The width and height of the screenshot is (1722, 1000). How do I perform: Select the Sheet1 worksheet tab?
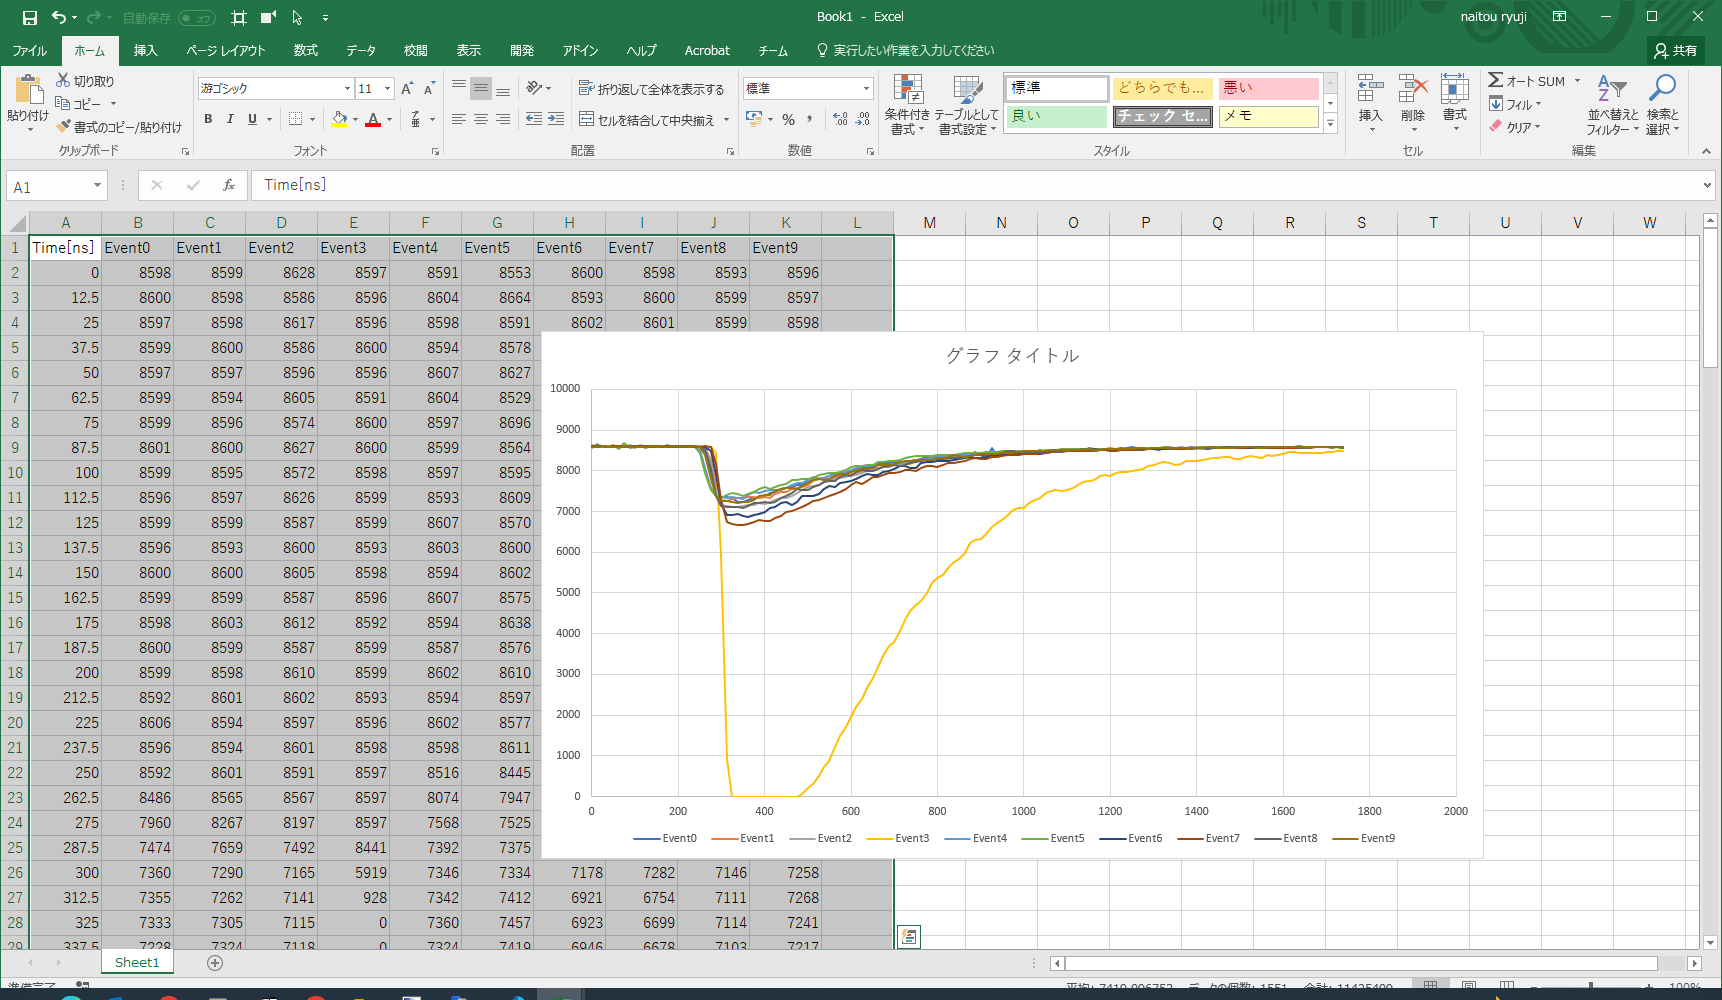pyautogui.click(x=137, y=962)
